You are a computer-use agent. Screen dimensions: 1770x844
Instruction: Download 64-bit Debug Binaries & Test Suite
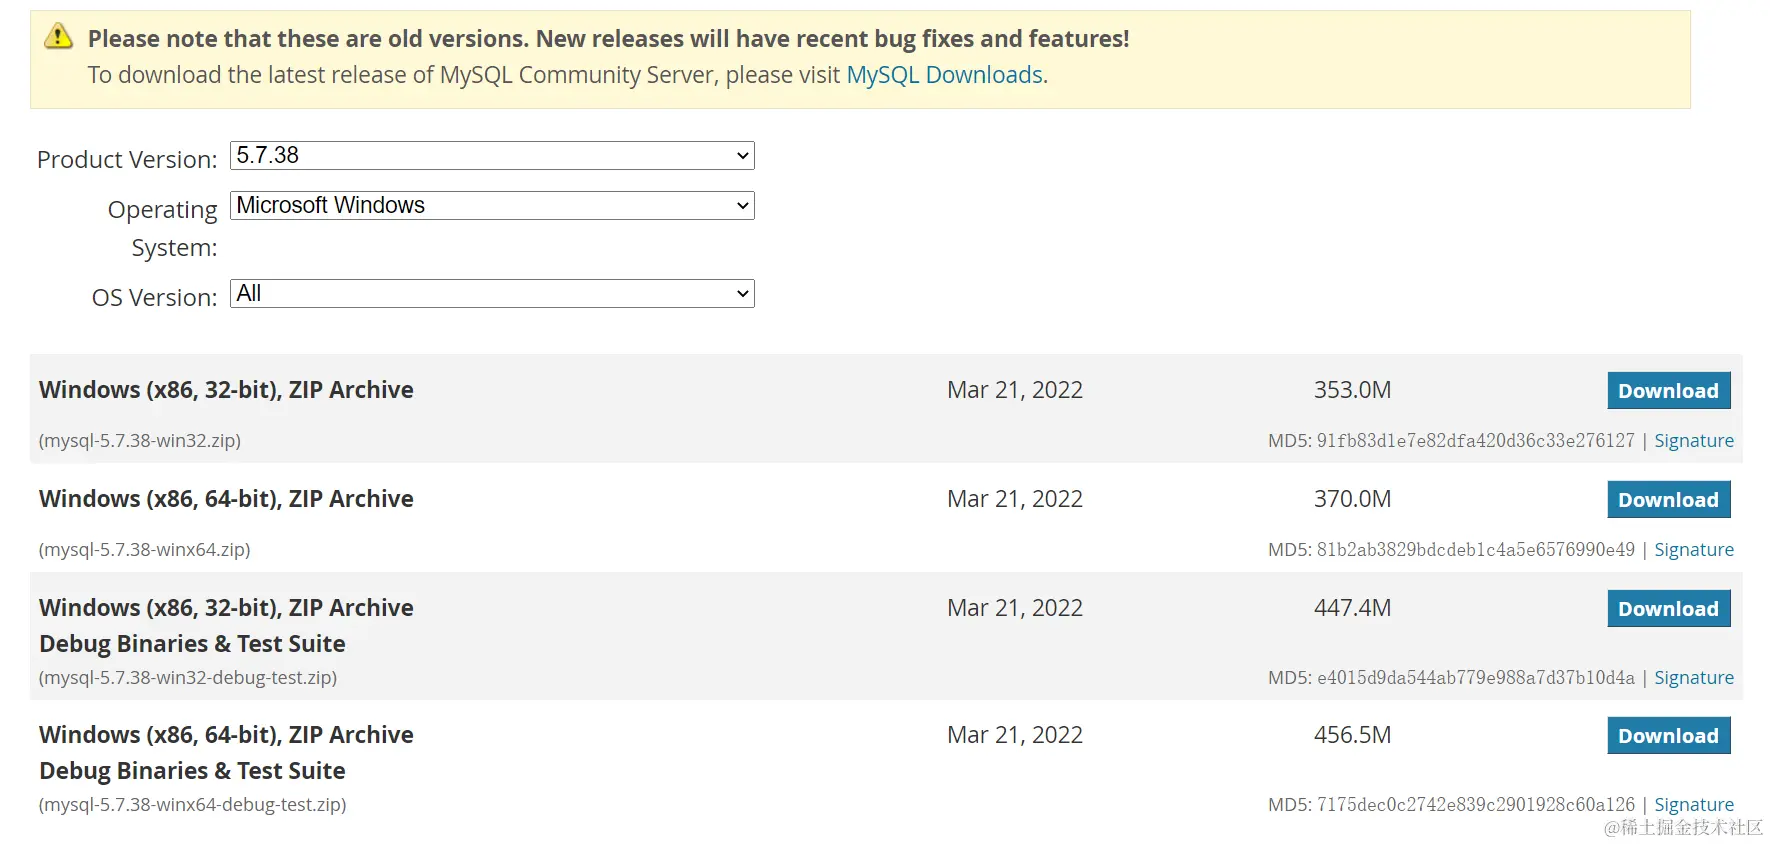coord(1667,736)
